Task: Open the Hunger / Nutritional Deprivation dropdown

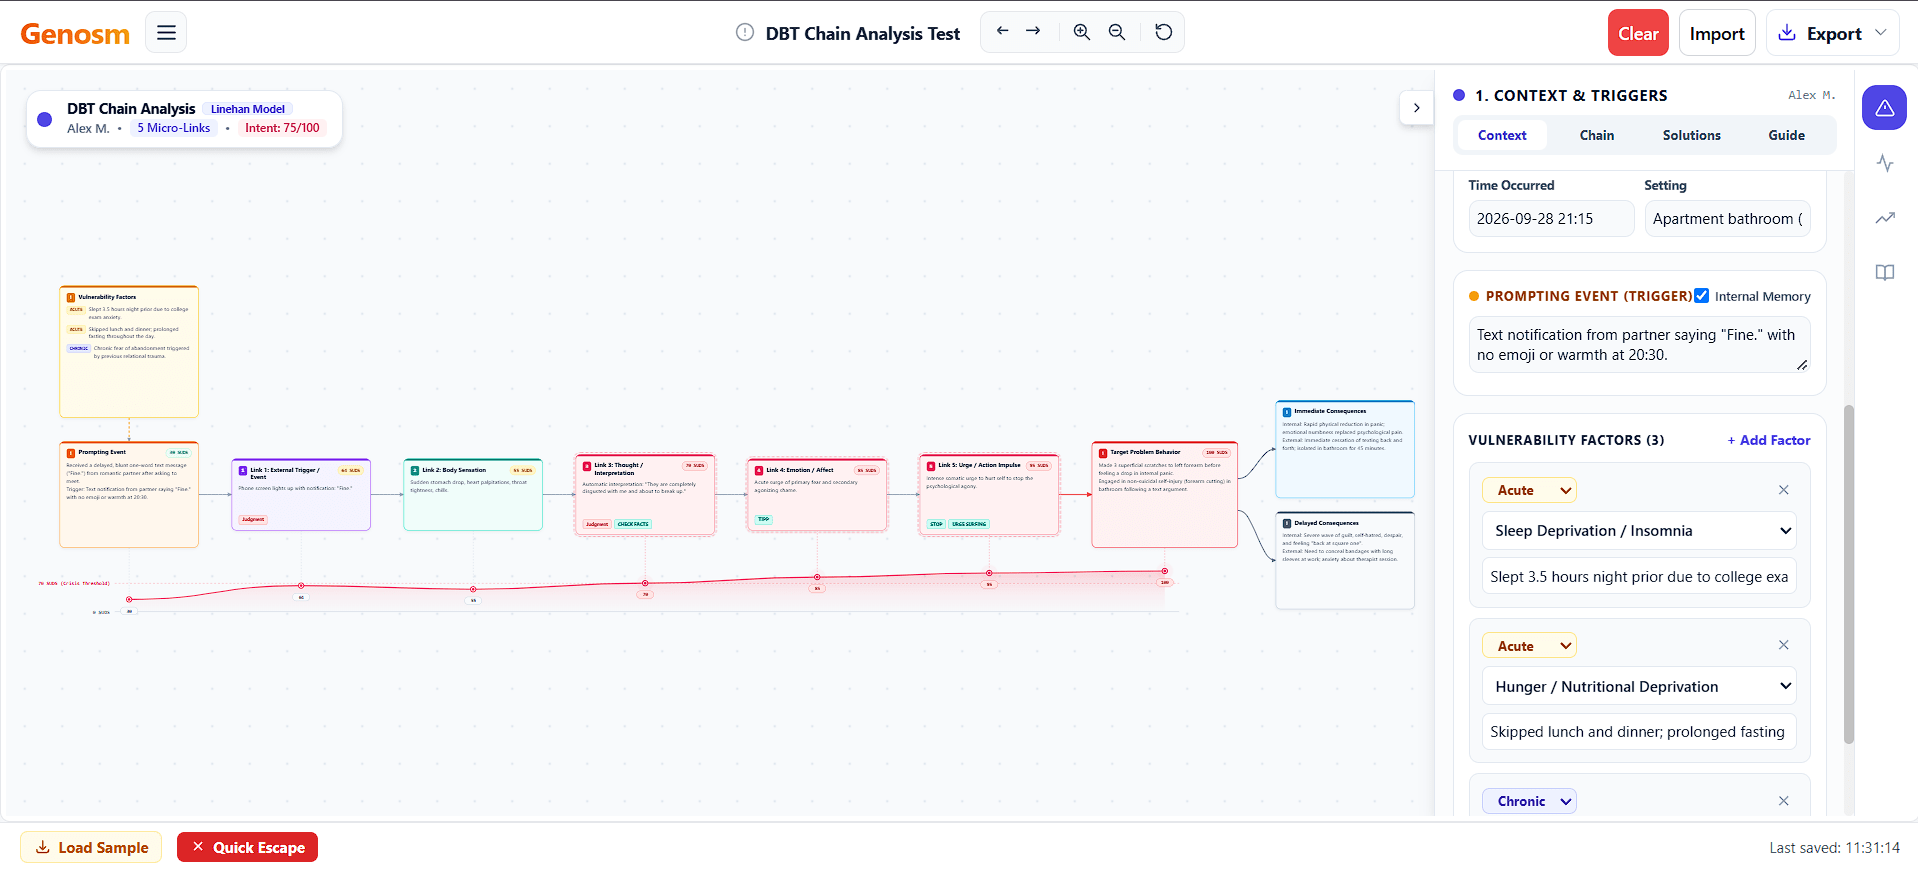Action: [x=1639, y=686]
